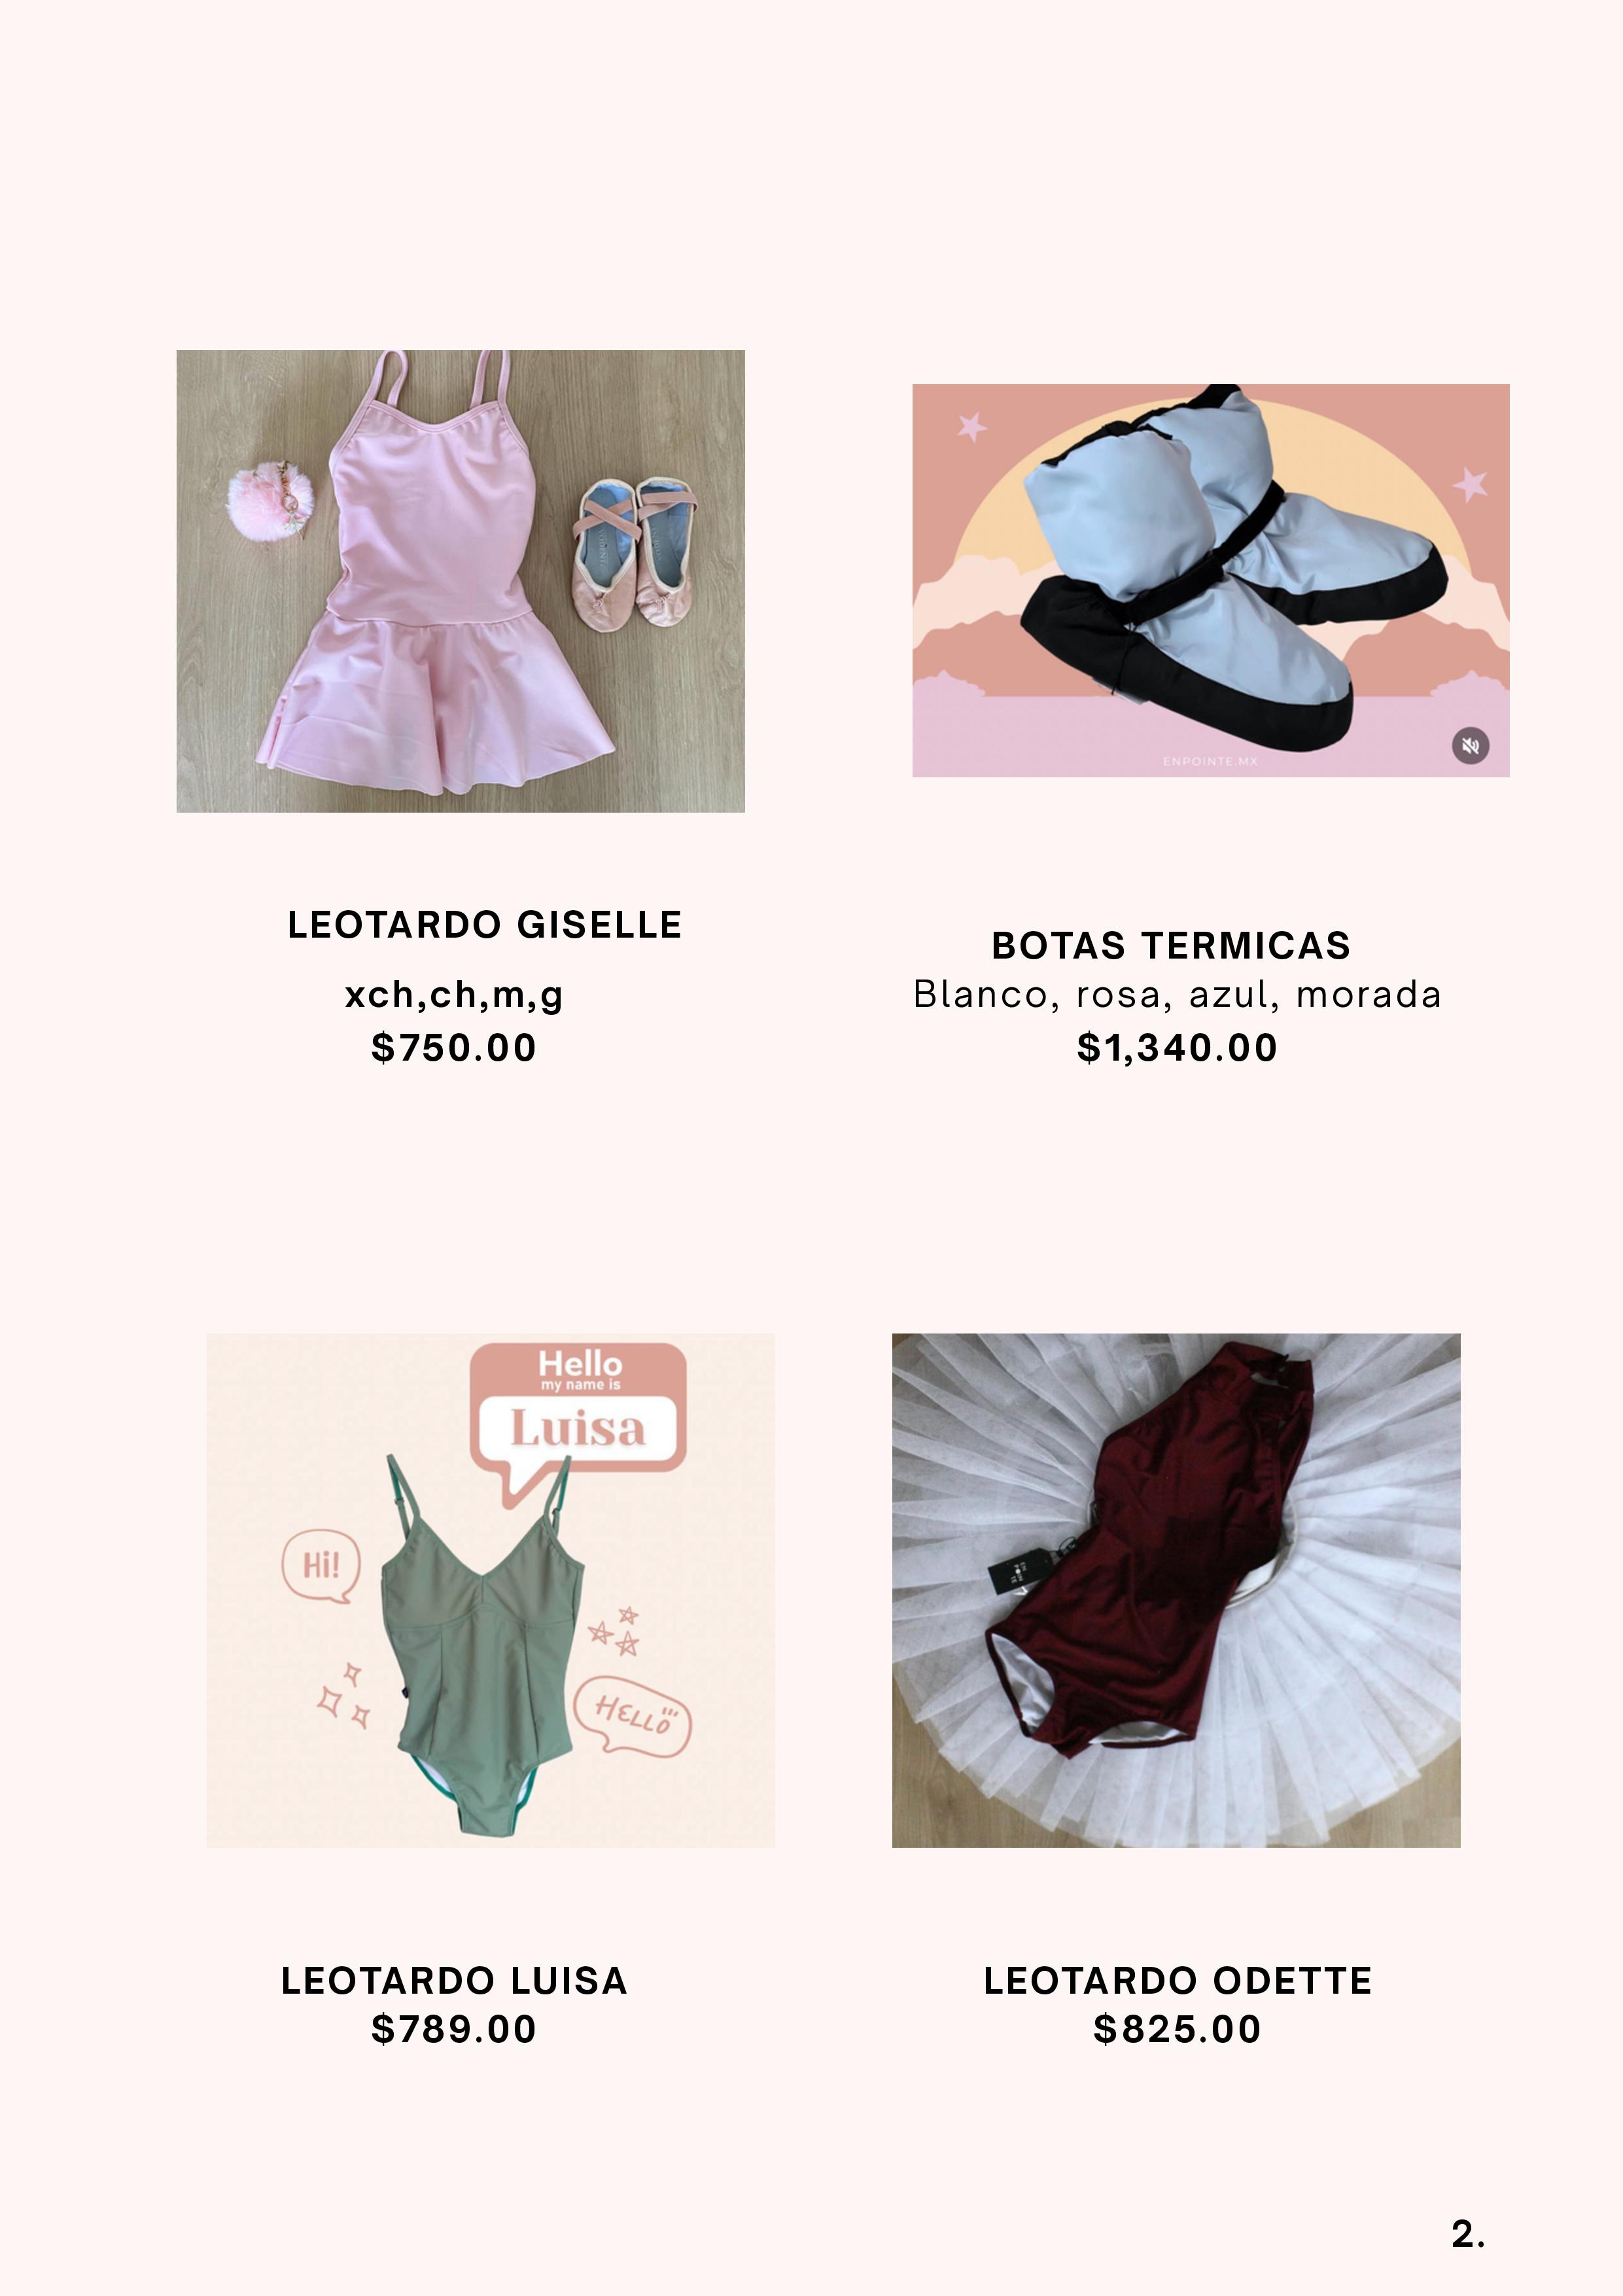Open the green Luisa leotard image

[490, 1590]
